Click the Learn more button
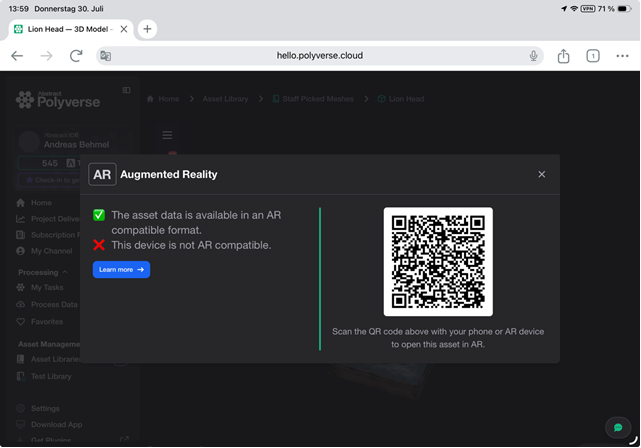 click(121, 270)
